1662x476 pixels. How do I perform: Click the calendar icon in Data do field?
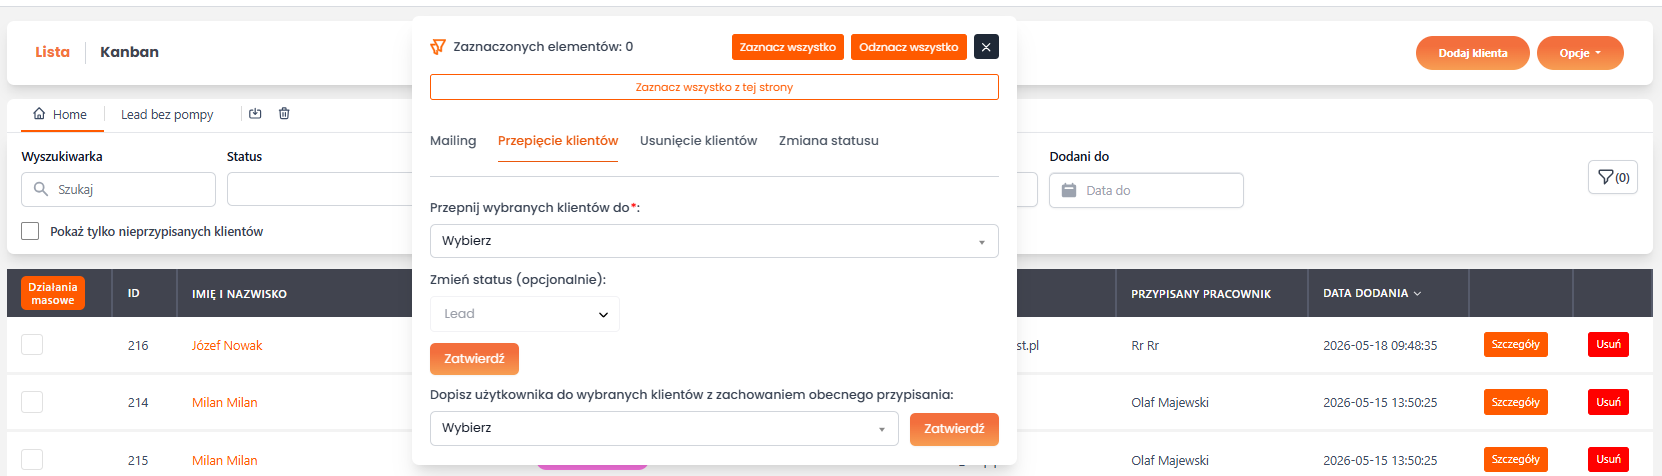coord(1069,190)
